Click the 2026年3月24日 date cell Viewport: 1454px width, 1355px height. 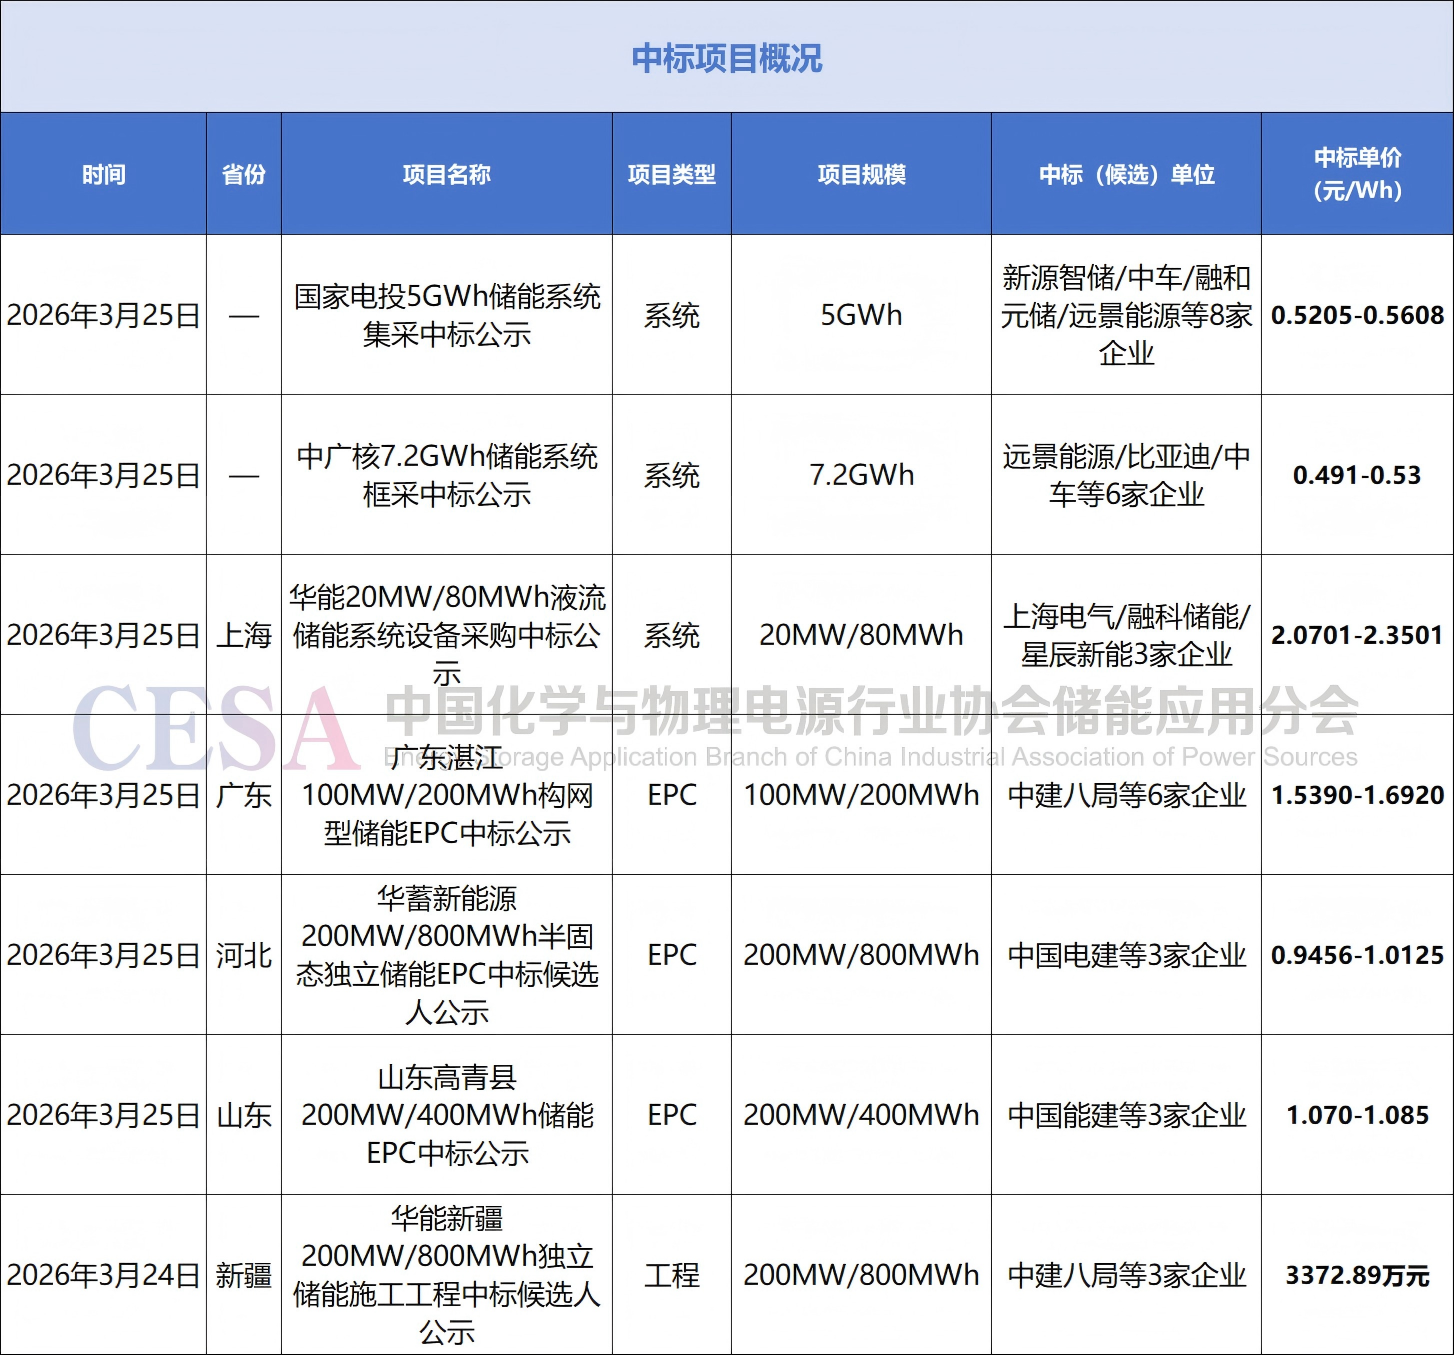click(x=103, y=1275)
